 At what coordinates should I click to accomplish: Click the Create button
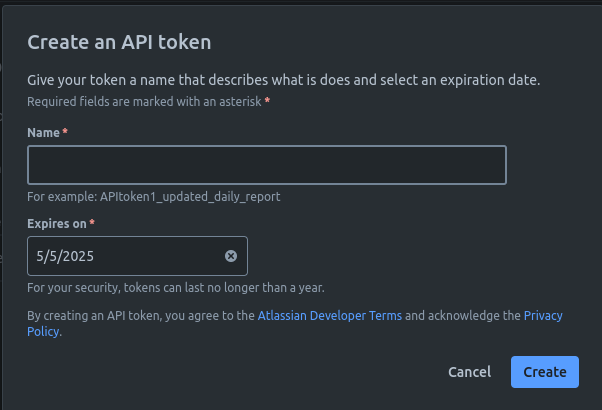pyautogui.click(x=545, y=372)
